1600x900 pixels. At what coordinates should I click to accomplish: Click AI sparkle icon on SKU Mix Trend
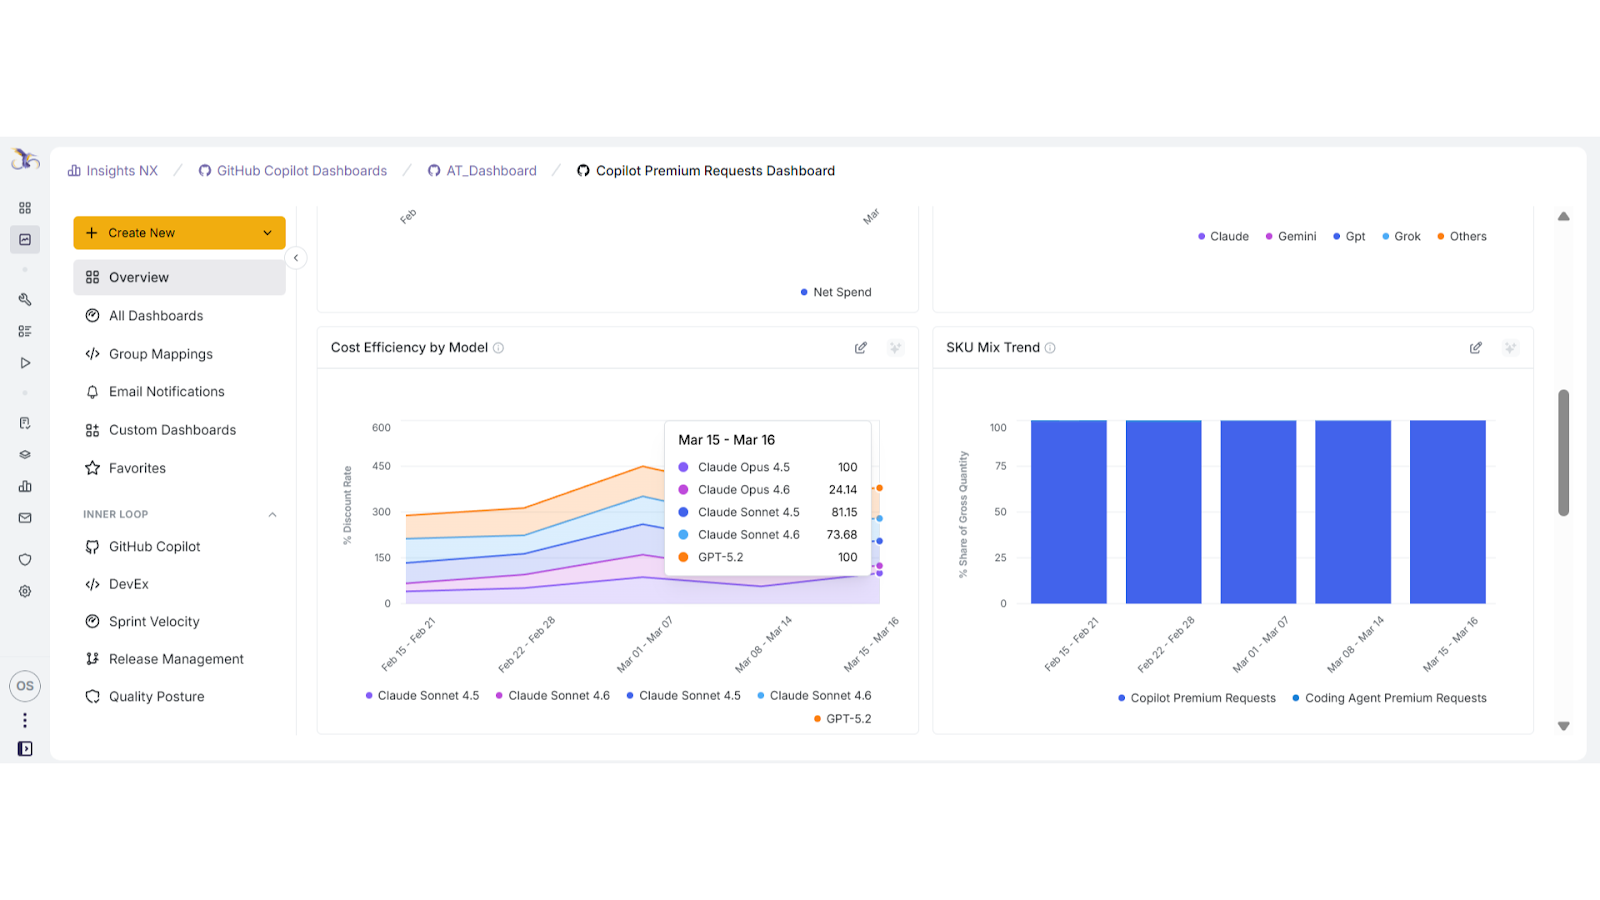[1510, 348]
